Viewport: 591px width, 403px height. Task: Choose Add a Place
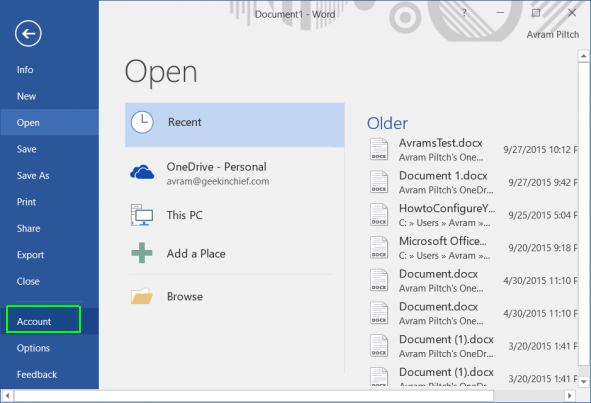click(x=234, y=253)
